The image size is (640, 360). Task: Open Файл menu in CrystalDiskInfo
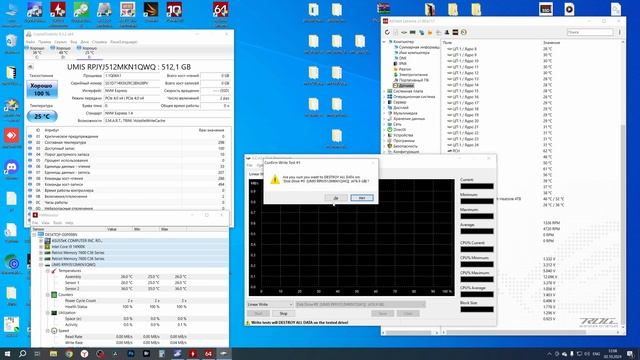30,42
